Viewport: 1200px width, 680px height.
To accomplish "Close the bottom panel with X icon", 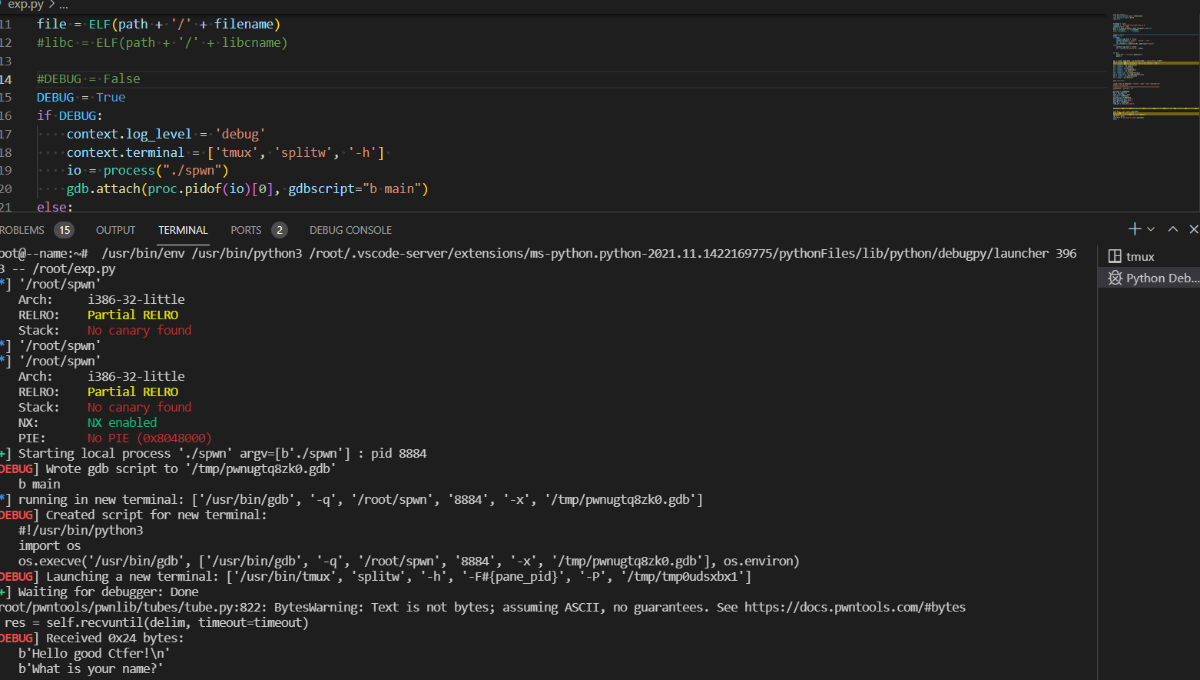I will point(1194,229).
